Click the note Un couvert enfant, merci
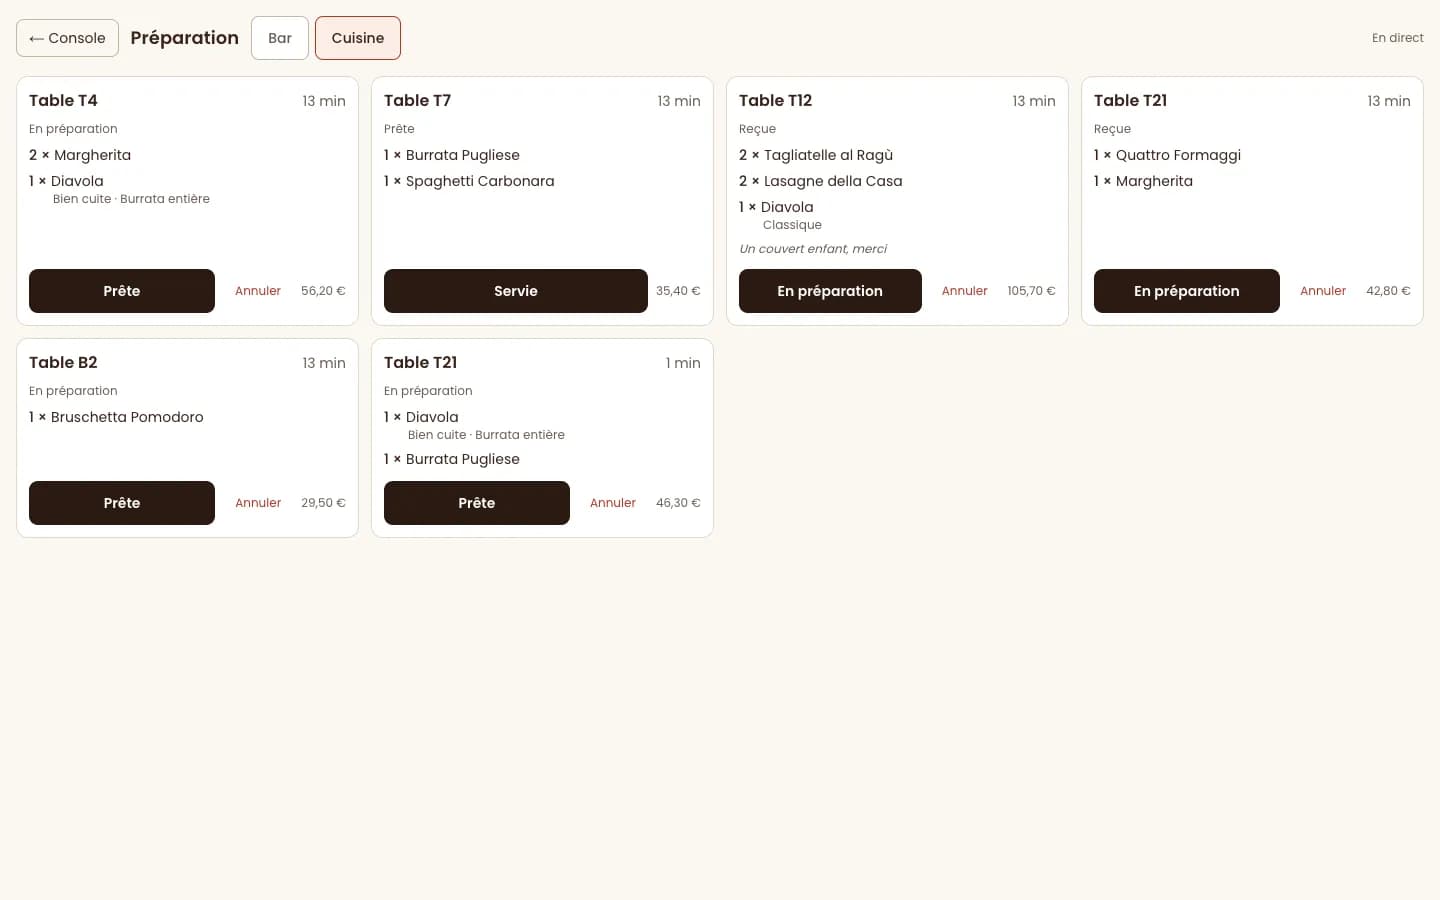The width and height of the screenshot is (1440, 900). pyautogui.click(x=813, y=249)
